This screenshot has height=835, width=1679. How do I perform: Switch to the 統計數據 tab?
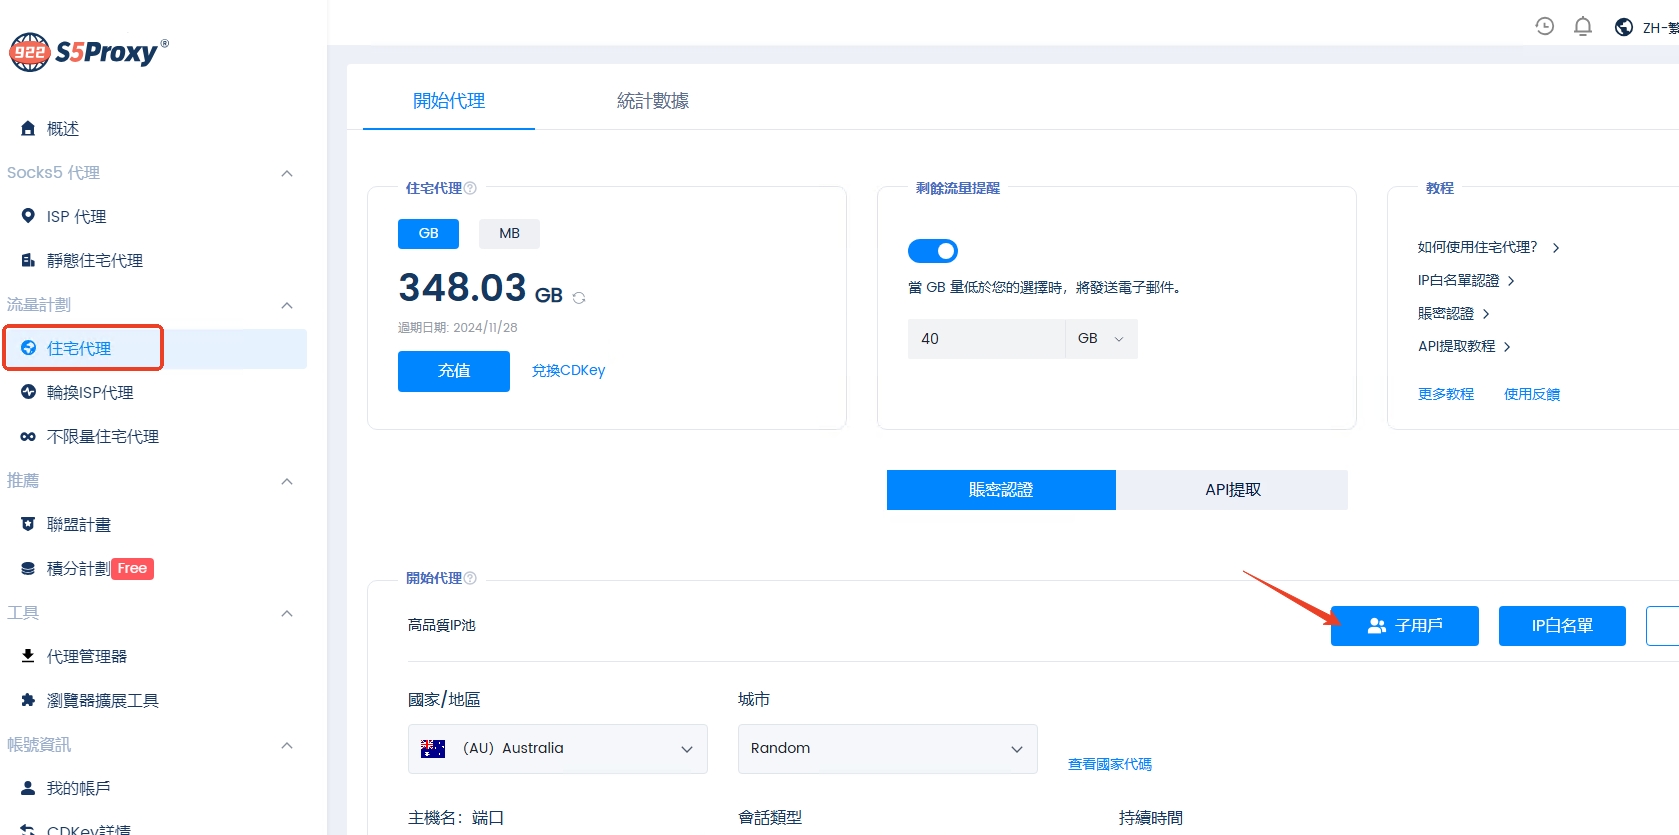coord(652,101)
